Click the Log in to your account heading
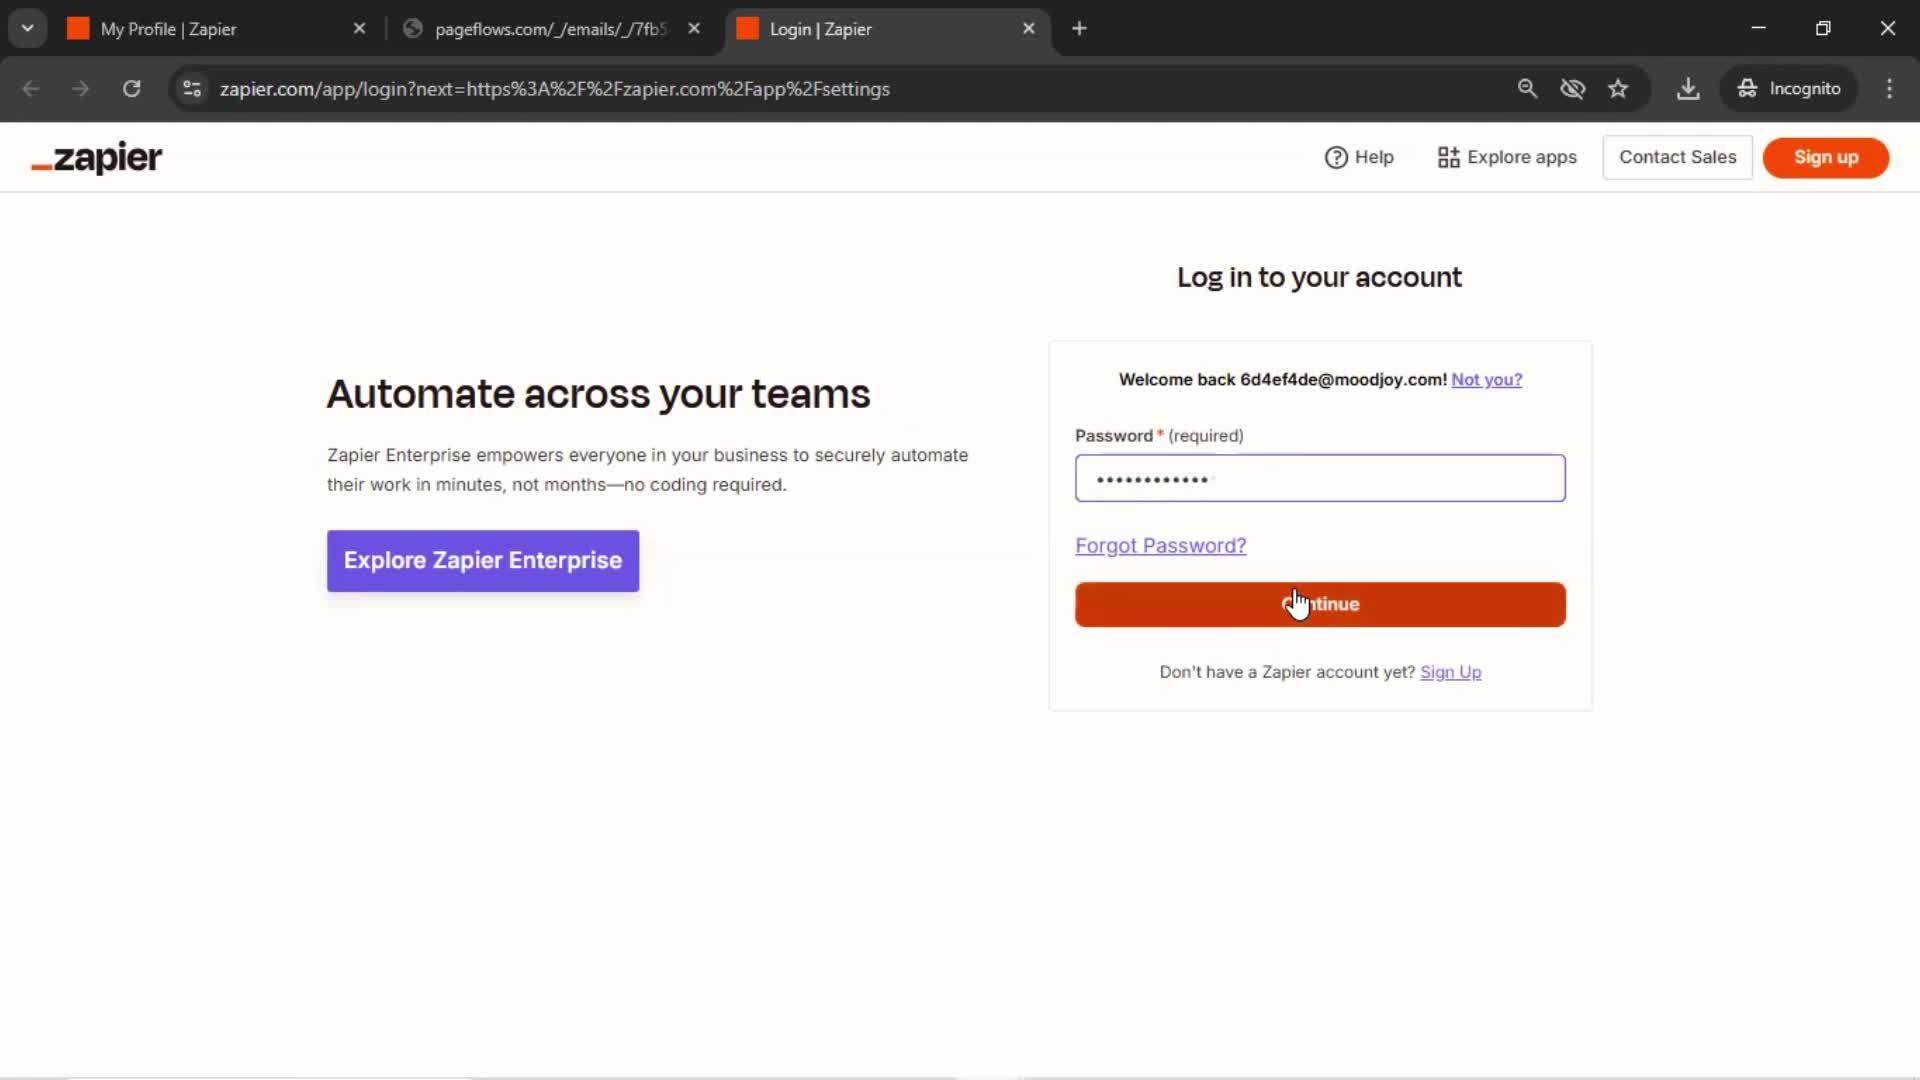The height and width of the screenshot is (1080, 1920). (1319, 277)
